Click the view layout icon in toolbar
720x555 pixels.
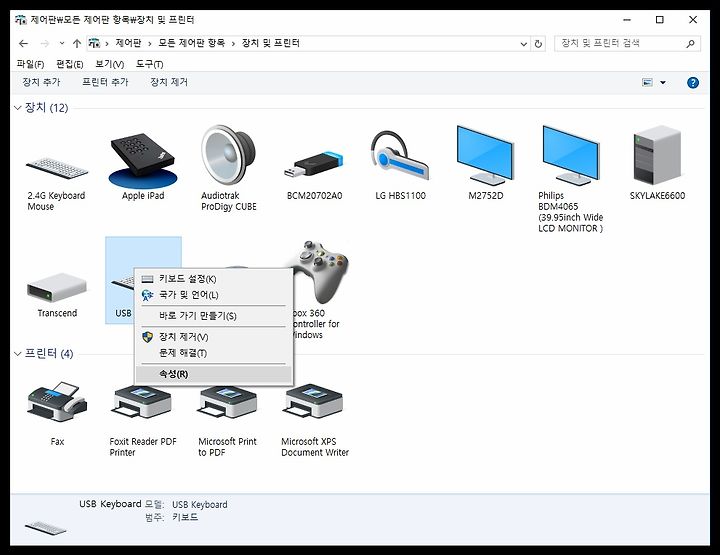coord(647,83)
